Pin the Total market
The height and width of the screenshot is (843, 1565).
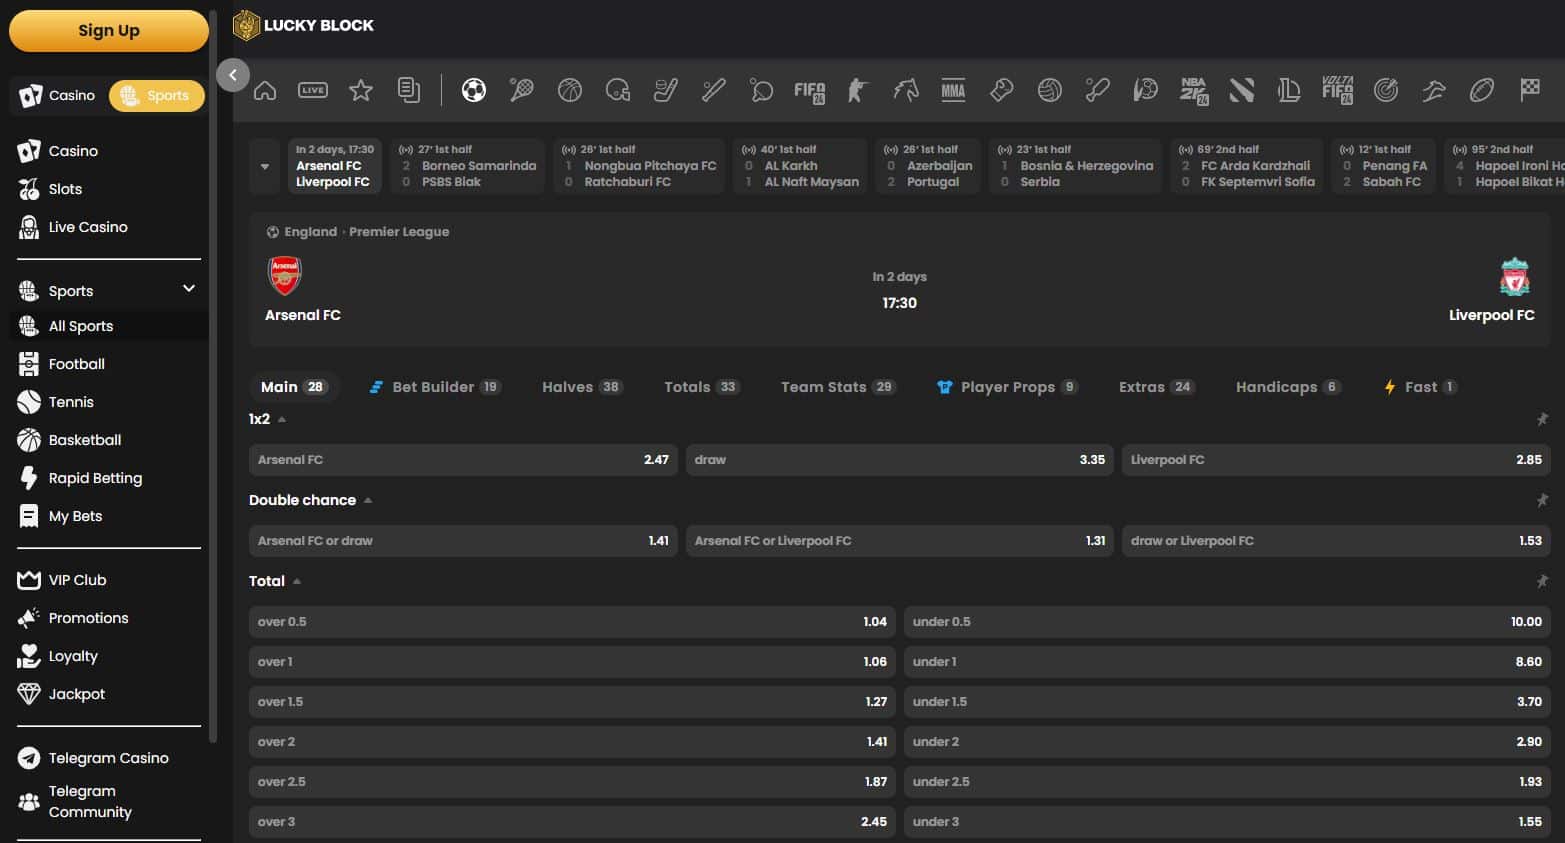click(x=1542, y=581)
